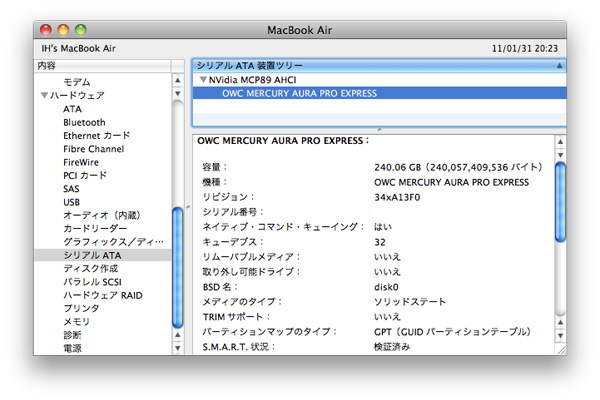Open ディスク作成 in the sidebar
Viewport: 600px width, 400px height.
pyautogui.click(x=91, y=268)
